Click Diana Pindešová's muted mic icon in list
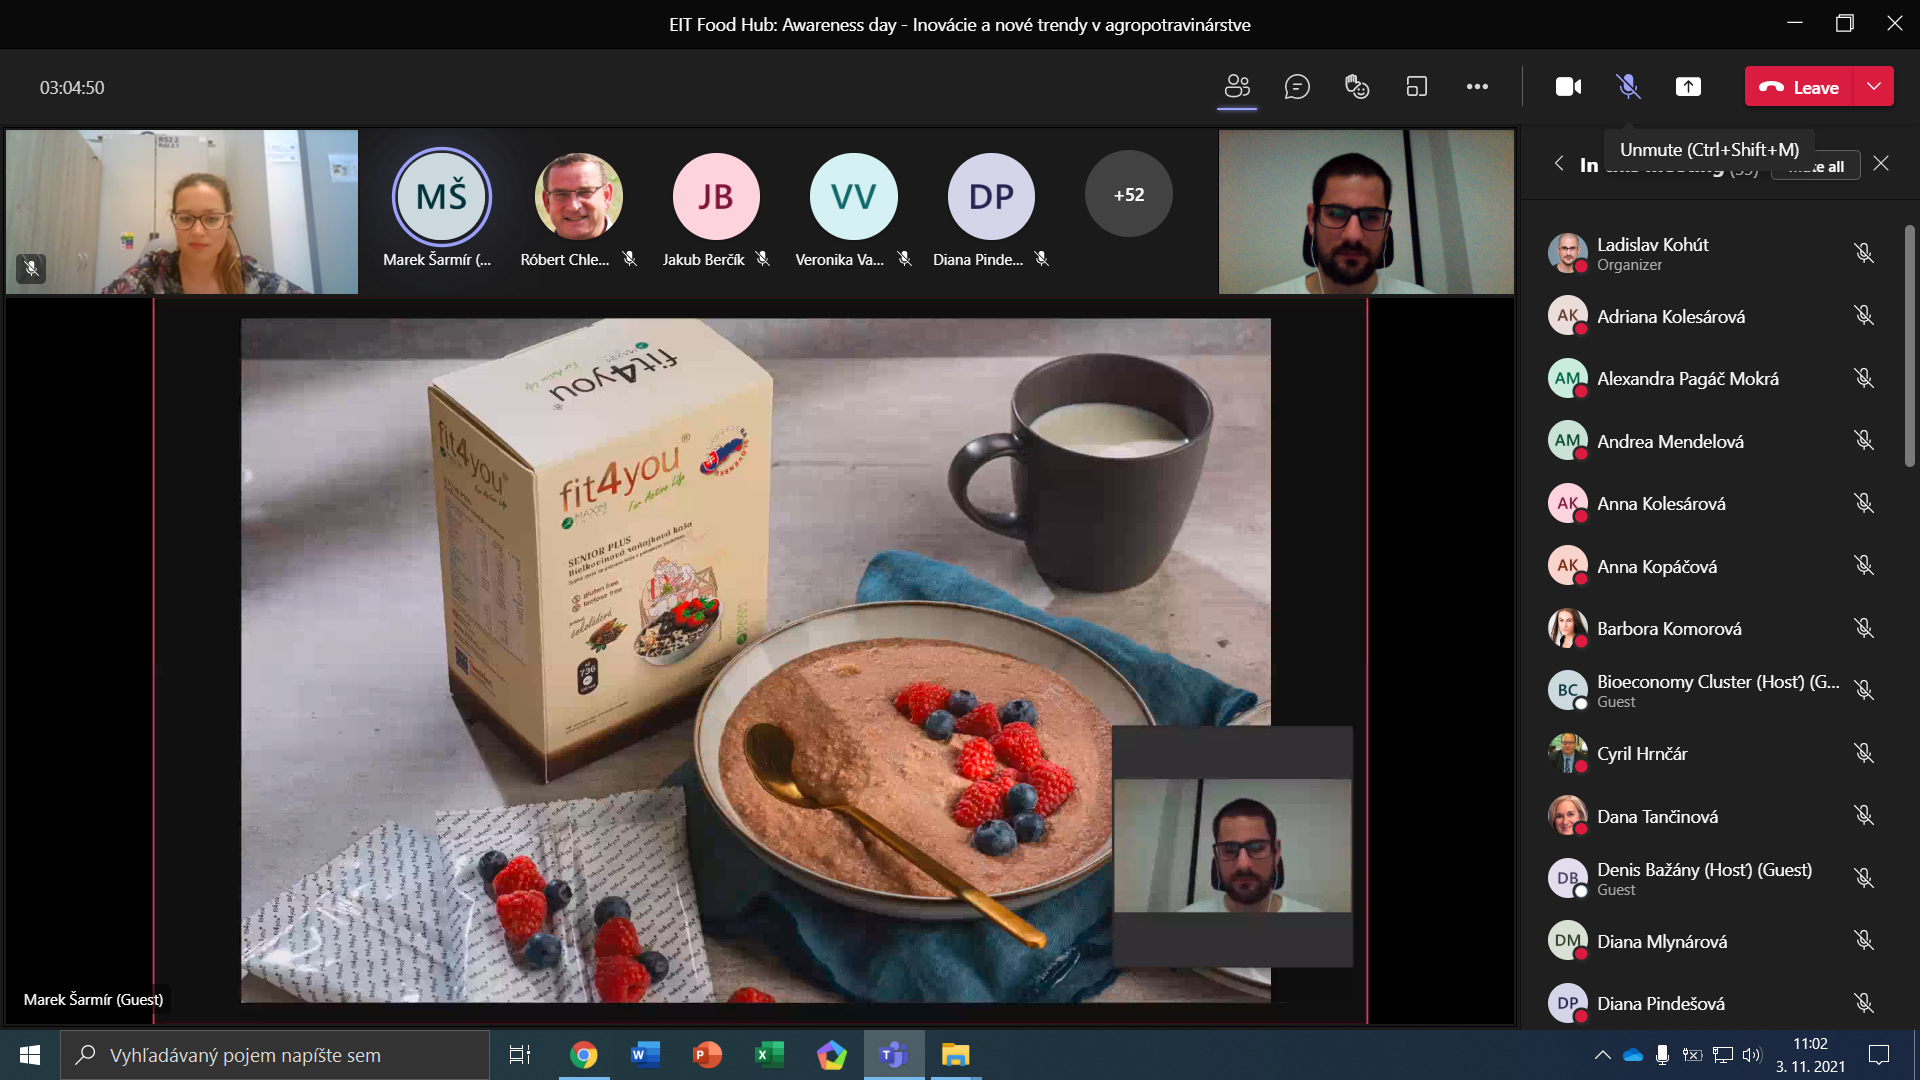1920x1080 pixels. pos(1864,1003)
